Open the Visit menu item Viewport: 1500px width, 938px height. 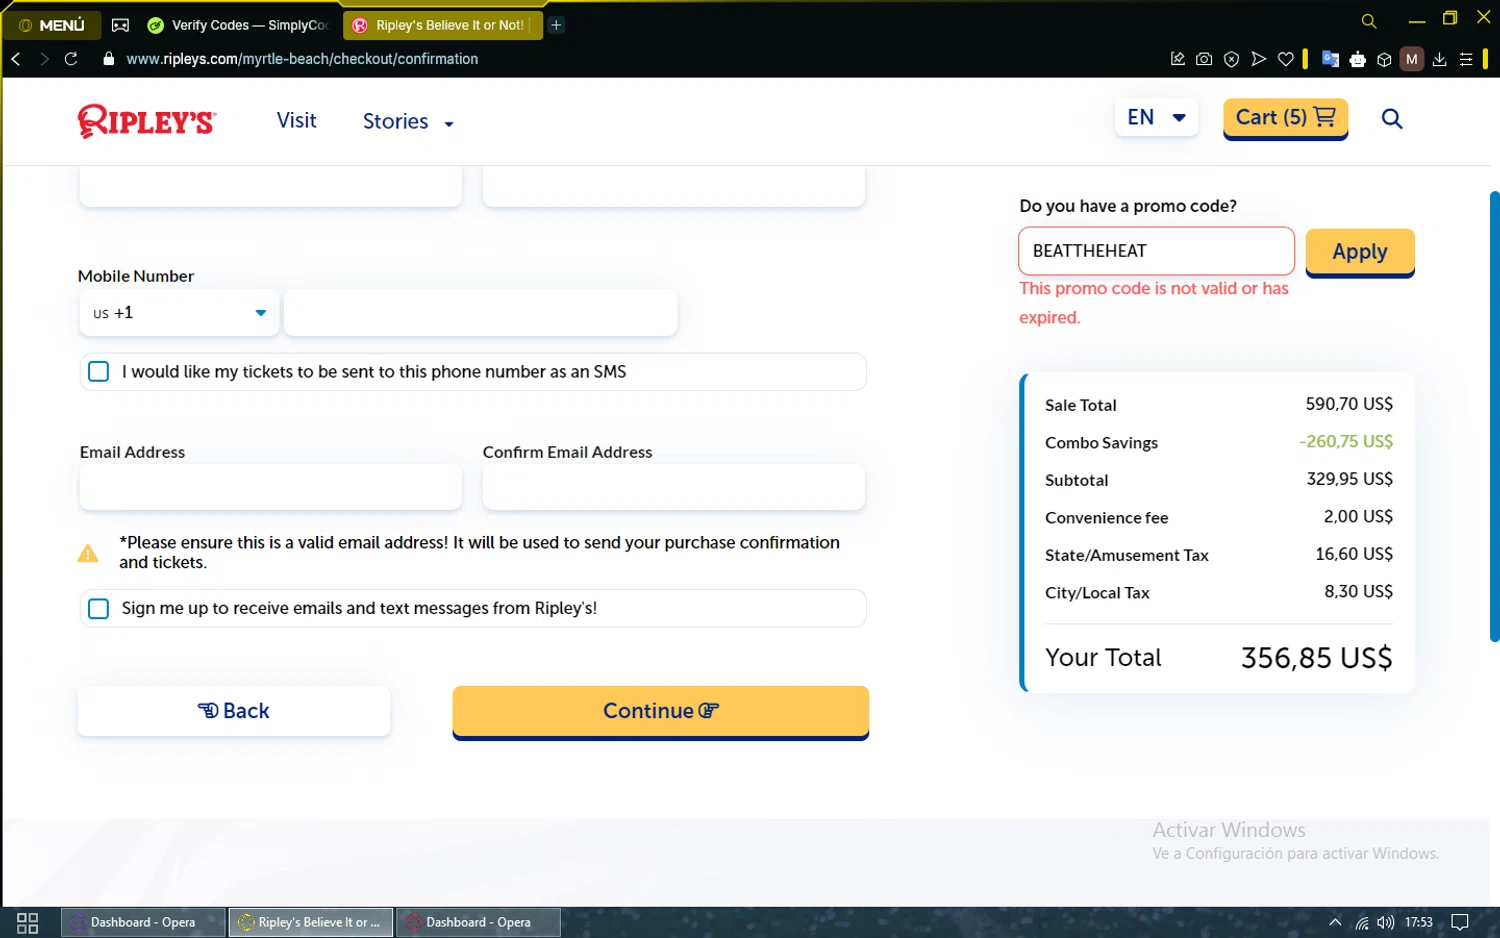click(x=296, y=120)
